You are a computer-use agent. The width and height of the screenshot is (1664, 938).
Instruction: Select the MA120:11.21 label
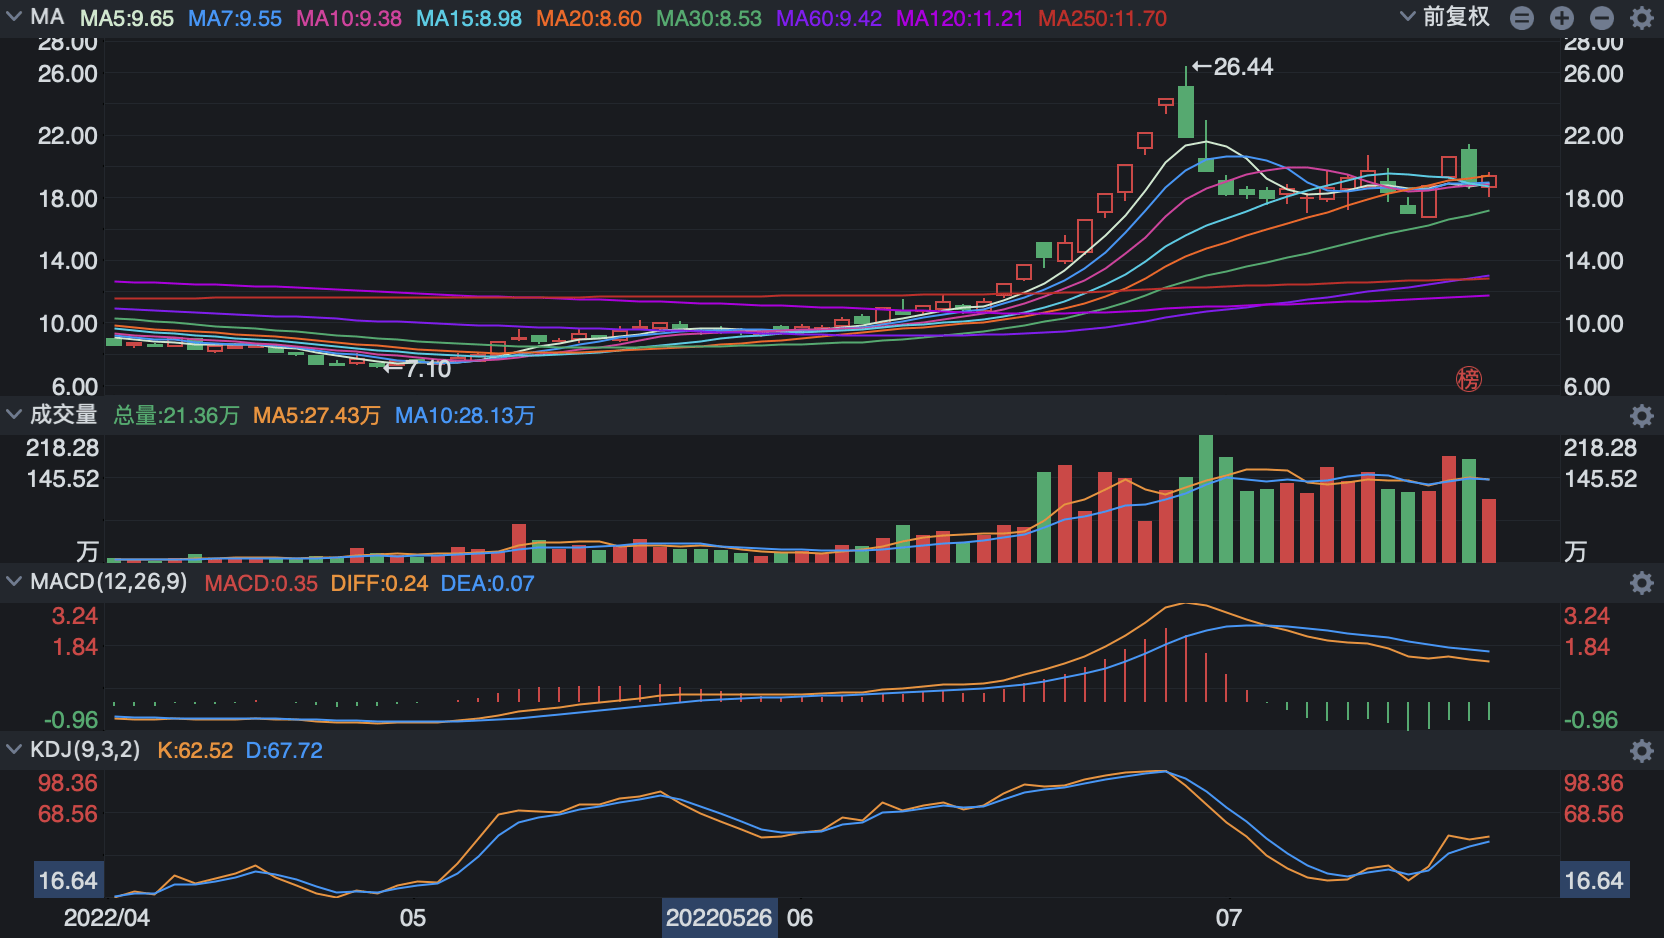click(x=960, y=19)
